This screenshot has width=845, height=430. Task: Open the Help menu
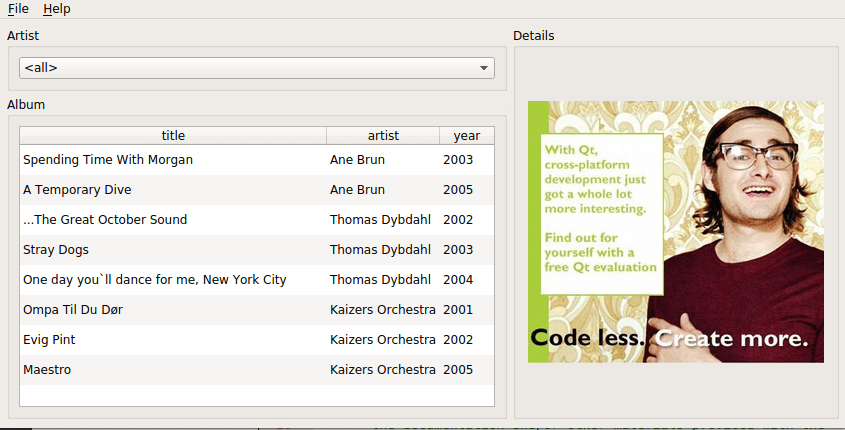point(56,9)
